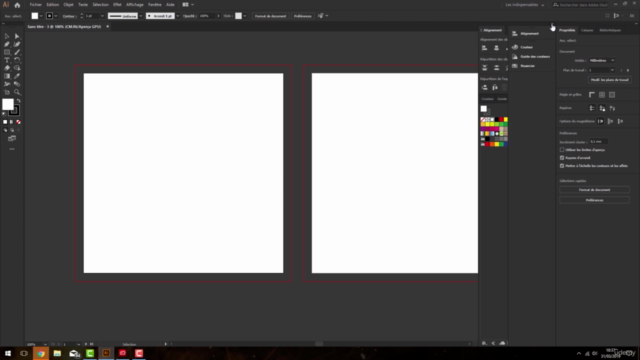The image size is (640, 360).
Task: Open the Edit Toolbar three-dots button
Action: pyautogui.click(x=12, y=149)
